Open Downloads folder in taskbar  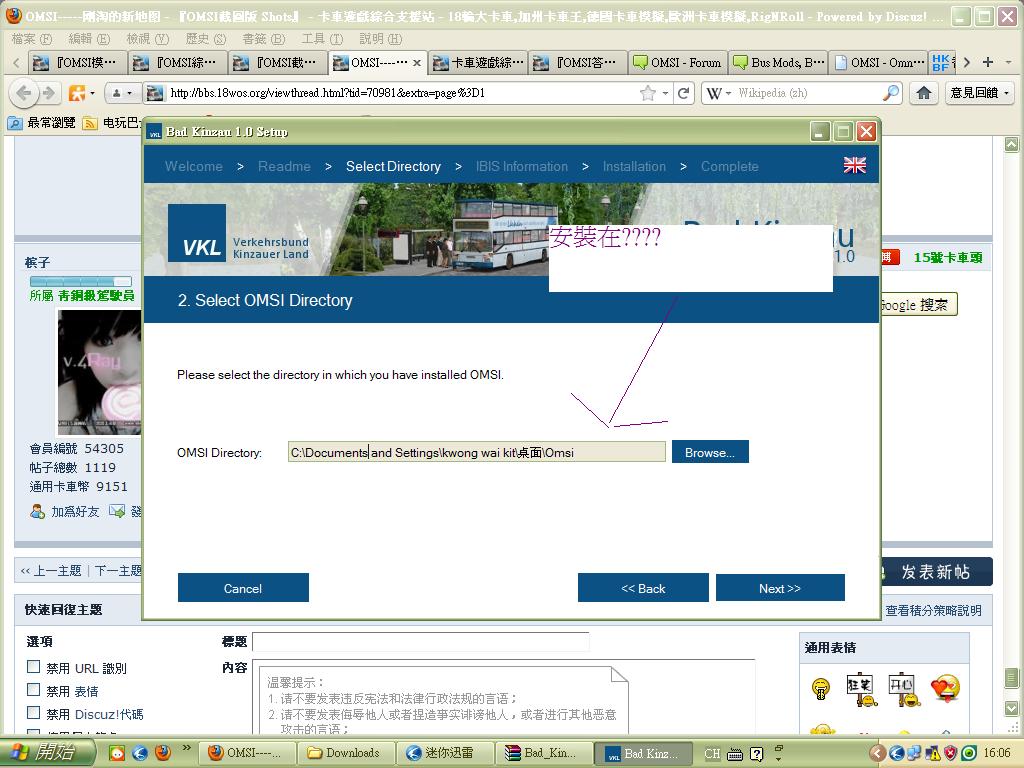pos(345,753)
